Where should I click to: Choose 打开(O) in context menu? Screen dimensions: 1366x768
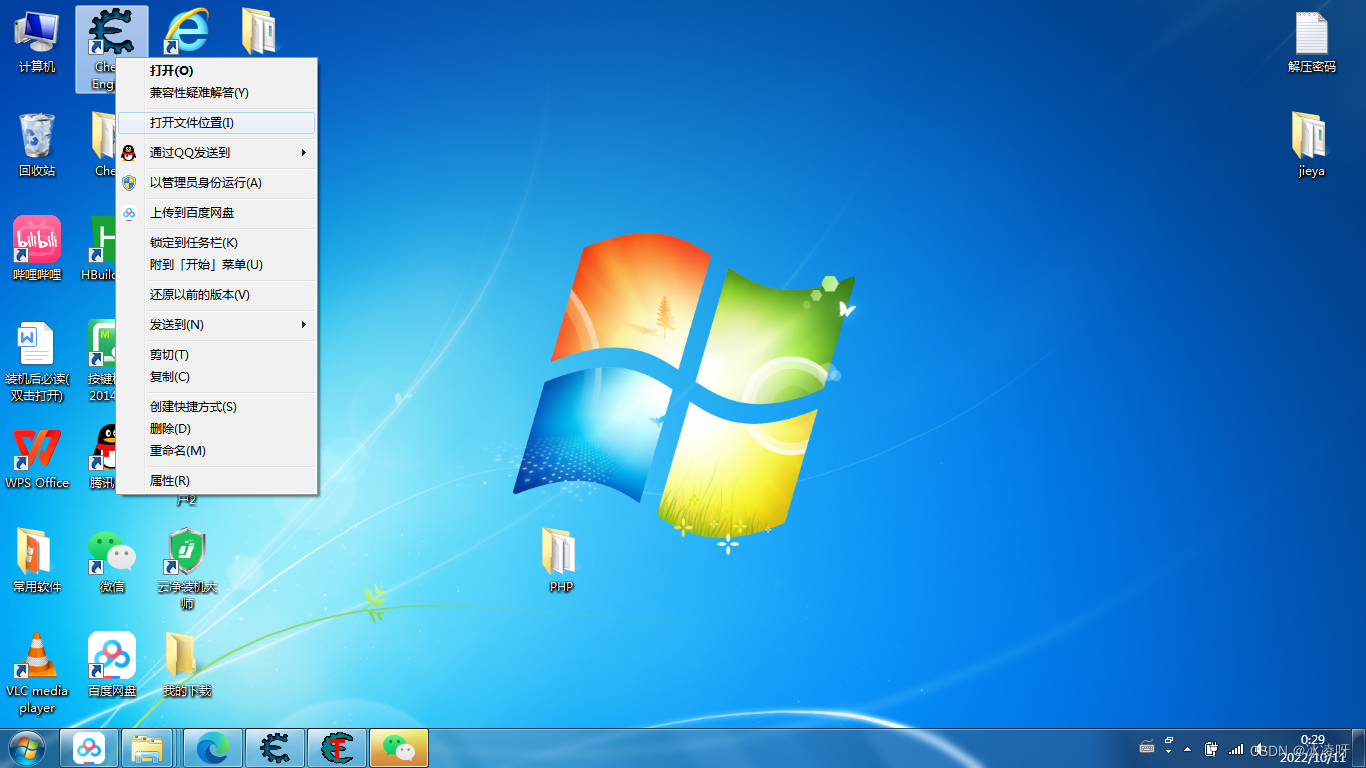pyautogui.click(x=217, y=71)
